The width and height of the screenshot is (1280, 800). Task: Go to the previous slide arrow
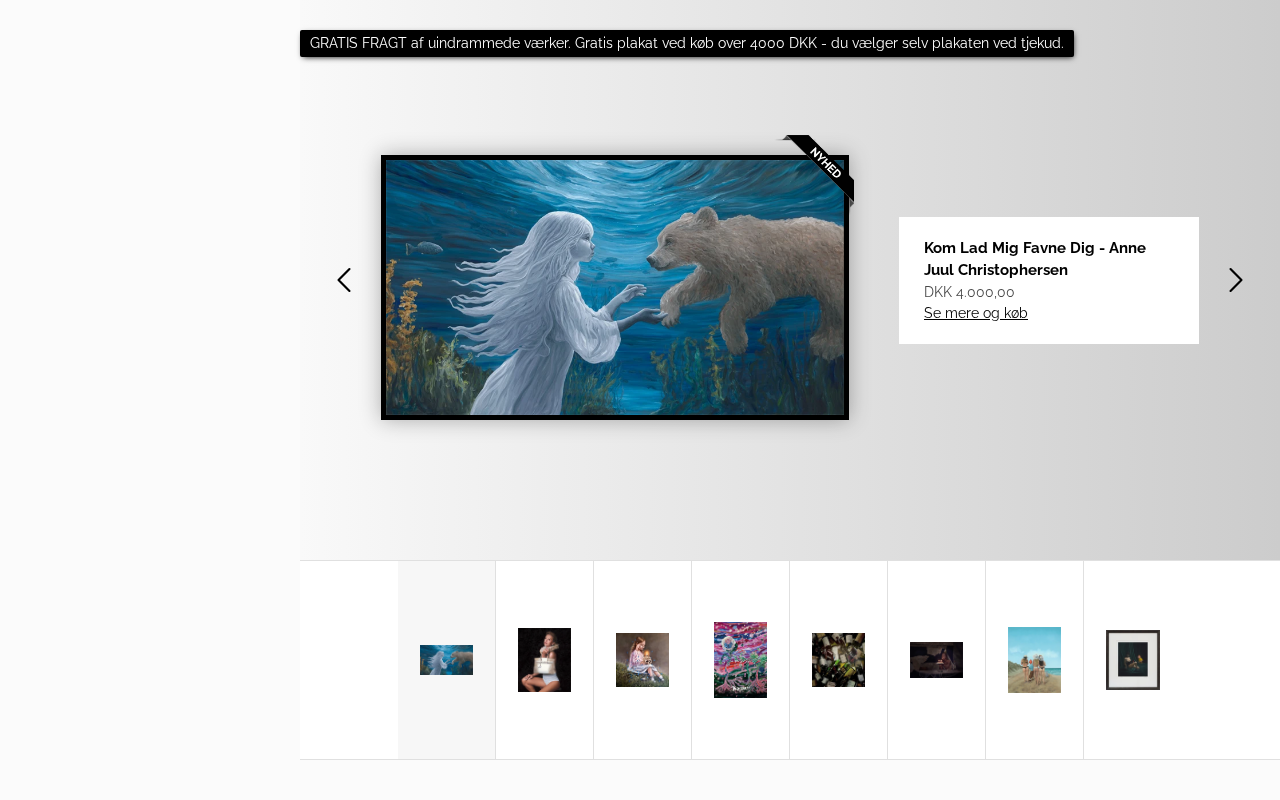pyautogui.click(x=344, y=280)
